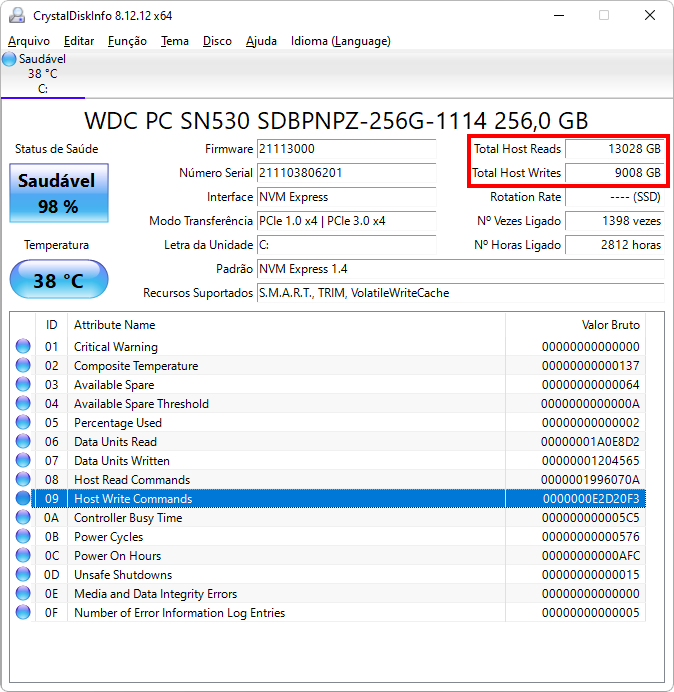Click the Interface field NVM Express
Viewport: 674px width, 692px height.
[346, 197]
